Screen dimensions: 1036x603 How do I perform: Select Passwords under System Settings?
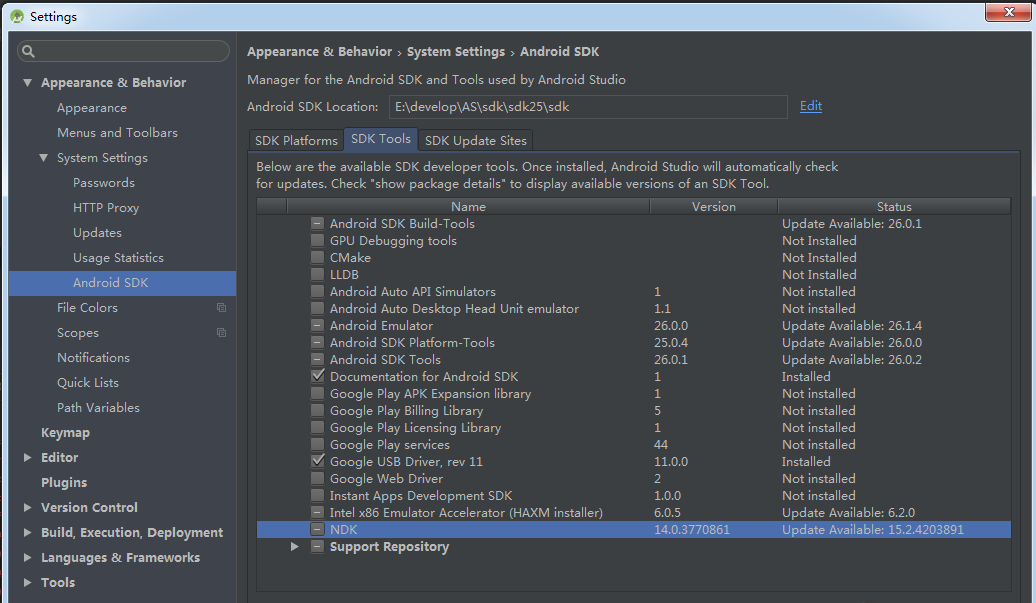click(104, 183)
